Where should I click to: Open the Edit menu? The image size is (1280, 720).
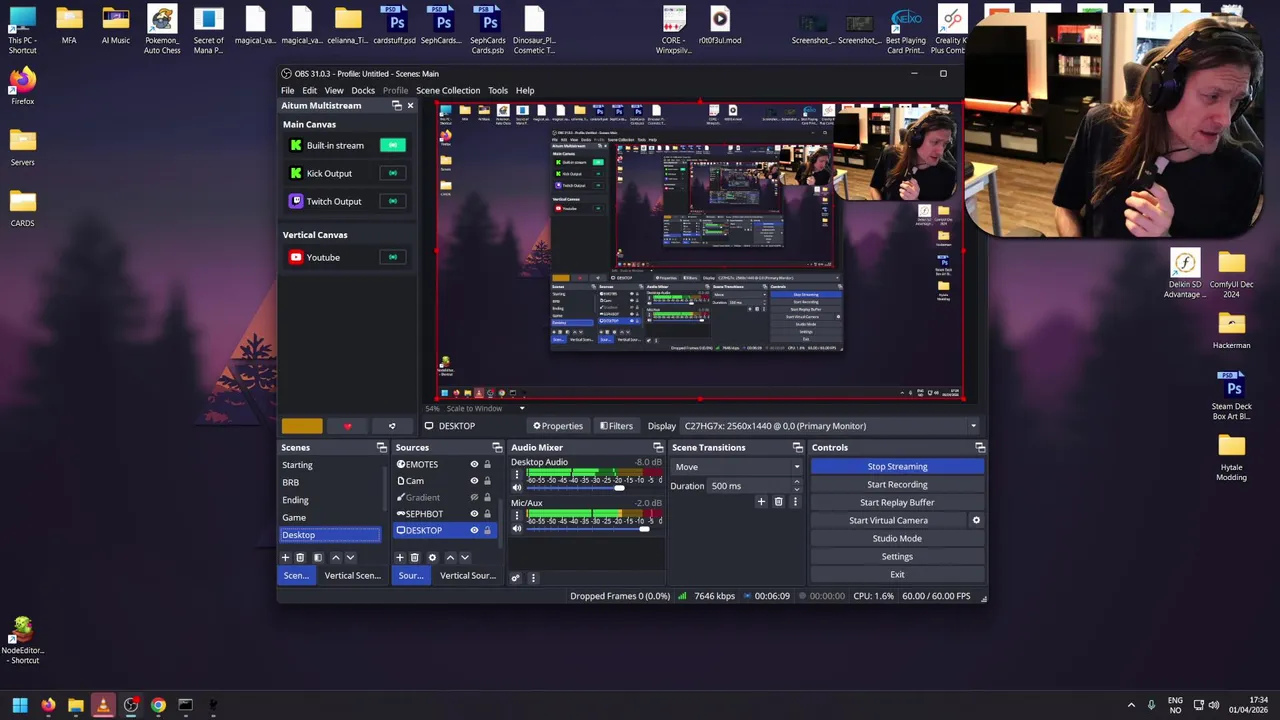pos(310,90)
